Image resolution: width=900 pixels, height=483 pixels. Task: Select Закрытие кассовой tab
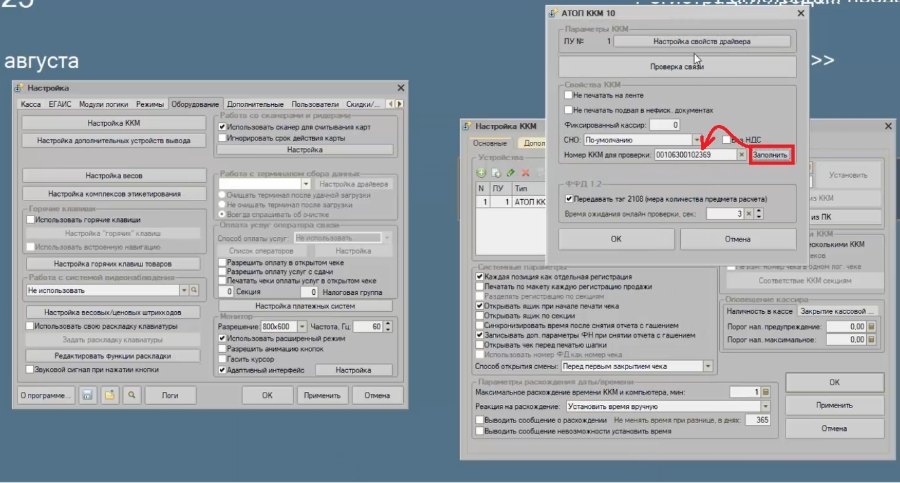[x=836, y=311]
